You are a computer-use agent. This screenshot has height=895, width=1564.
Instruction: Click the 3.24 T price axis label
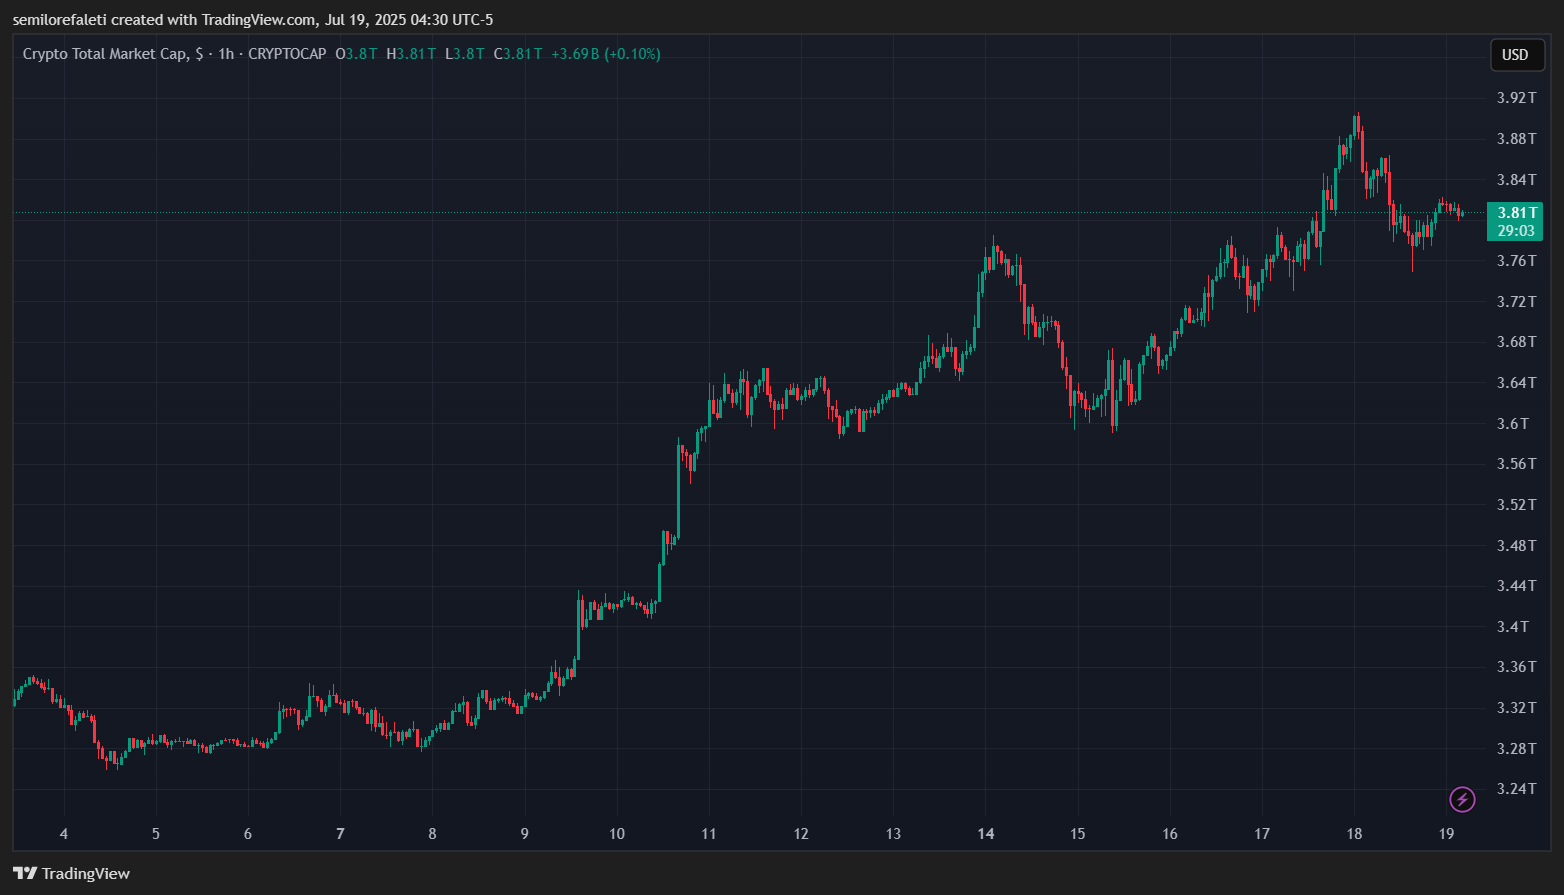(x=1516, y=789)
